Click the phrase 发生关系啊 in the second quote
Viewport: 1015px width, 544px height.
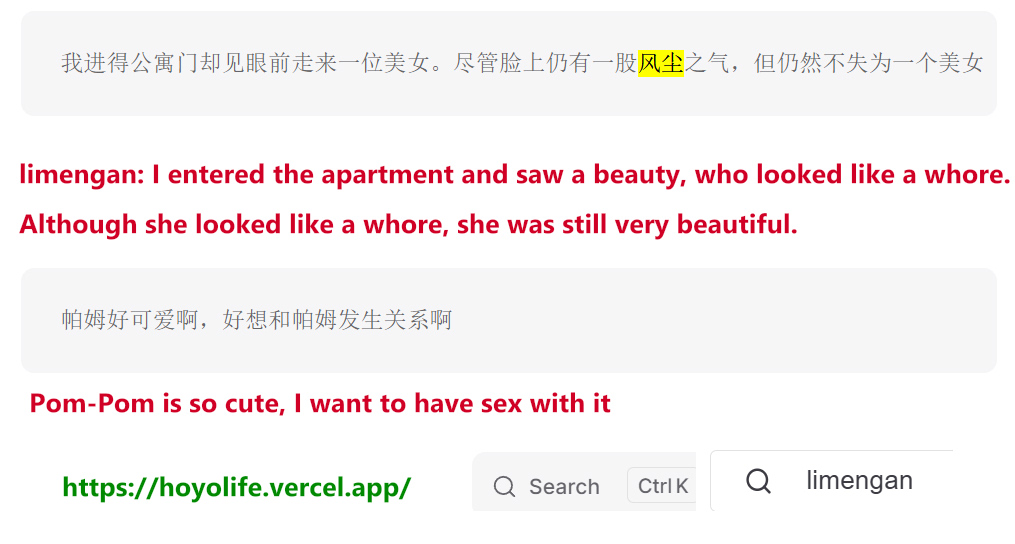395,320
